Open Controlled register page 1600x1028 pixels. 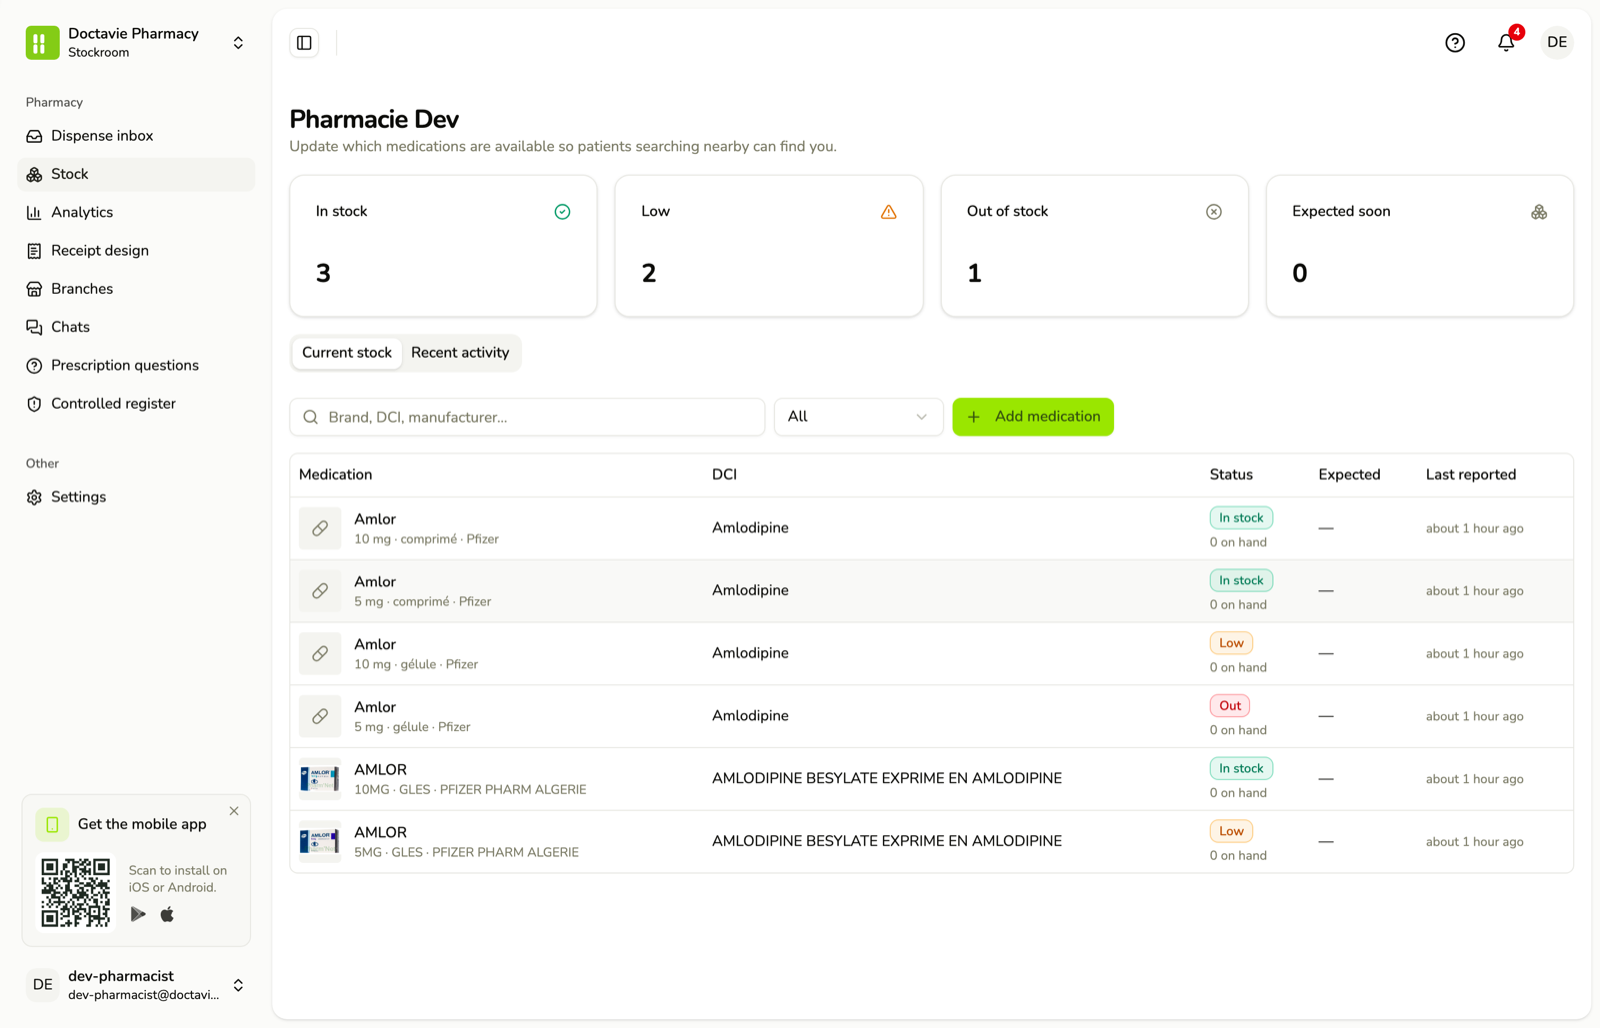click(136, 404)
